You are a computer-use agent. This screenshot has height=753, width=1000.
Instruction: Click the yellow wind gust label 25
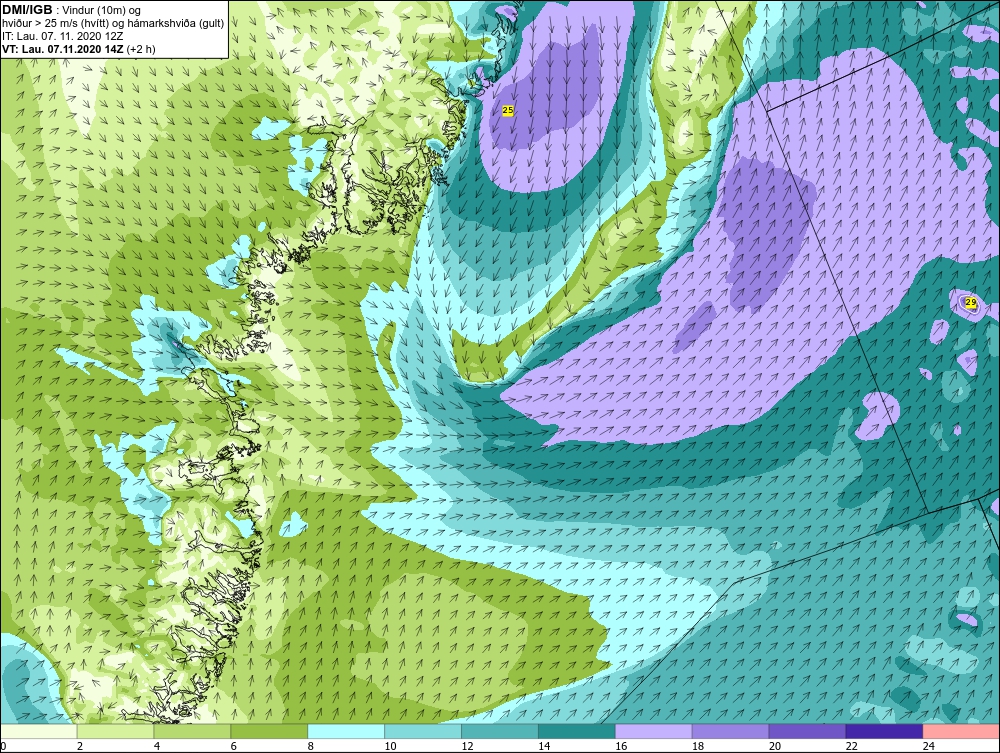point(508,110)
